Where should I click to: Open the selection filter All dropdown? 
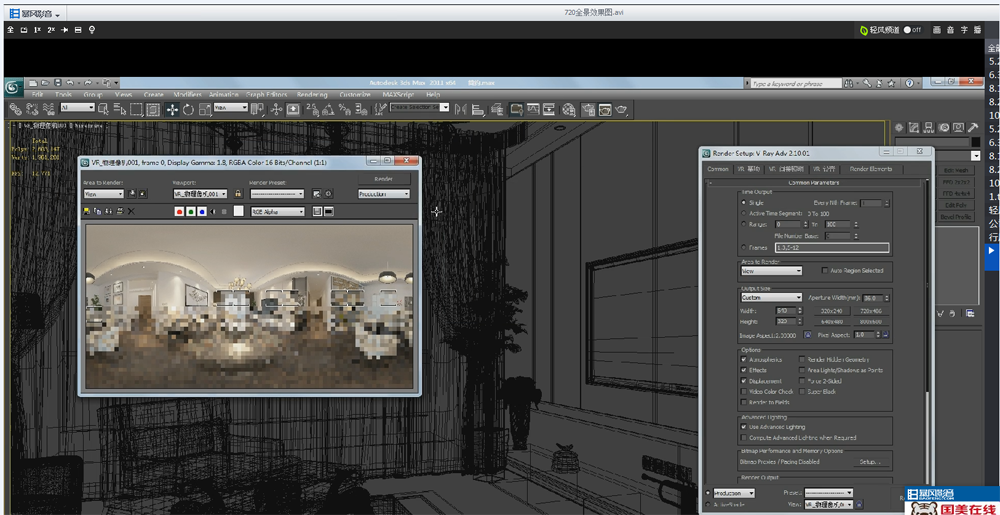77,107
